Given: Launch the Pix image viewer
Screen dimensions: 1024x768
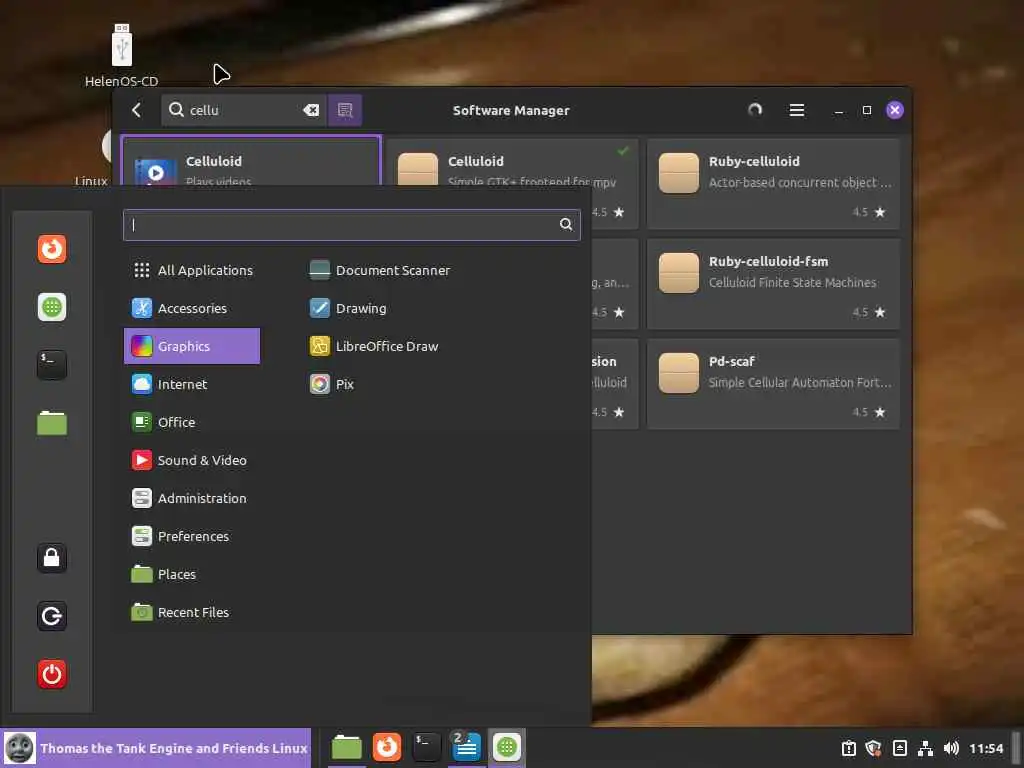Looking at the screenshot, I should pos(332,384).
